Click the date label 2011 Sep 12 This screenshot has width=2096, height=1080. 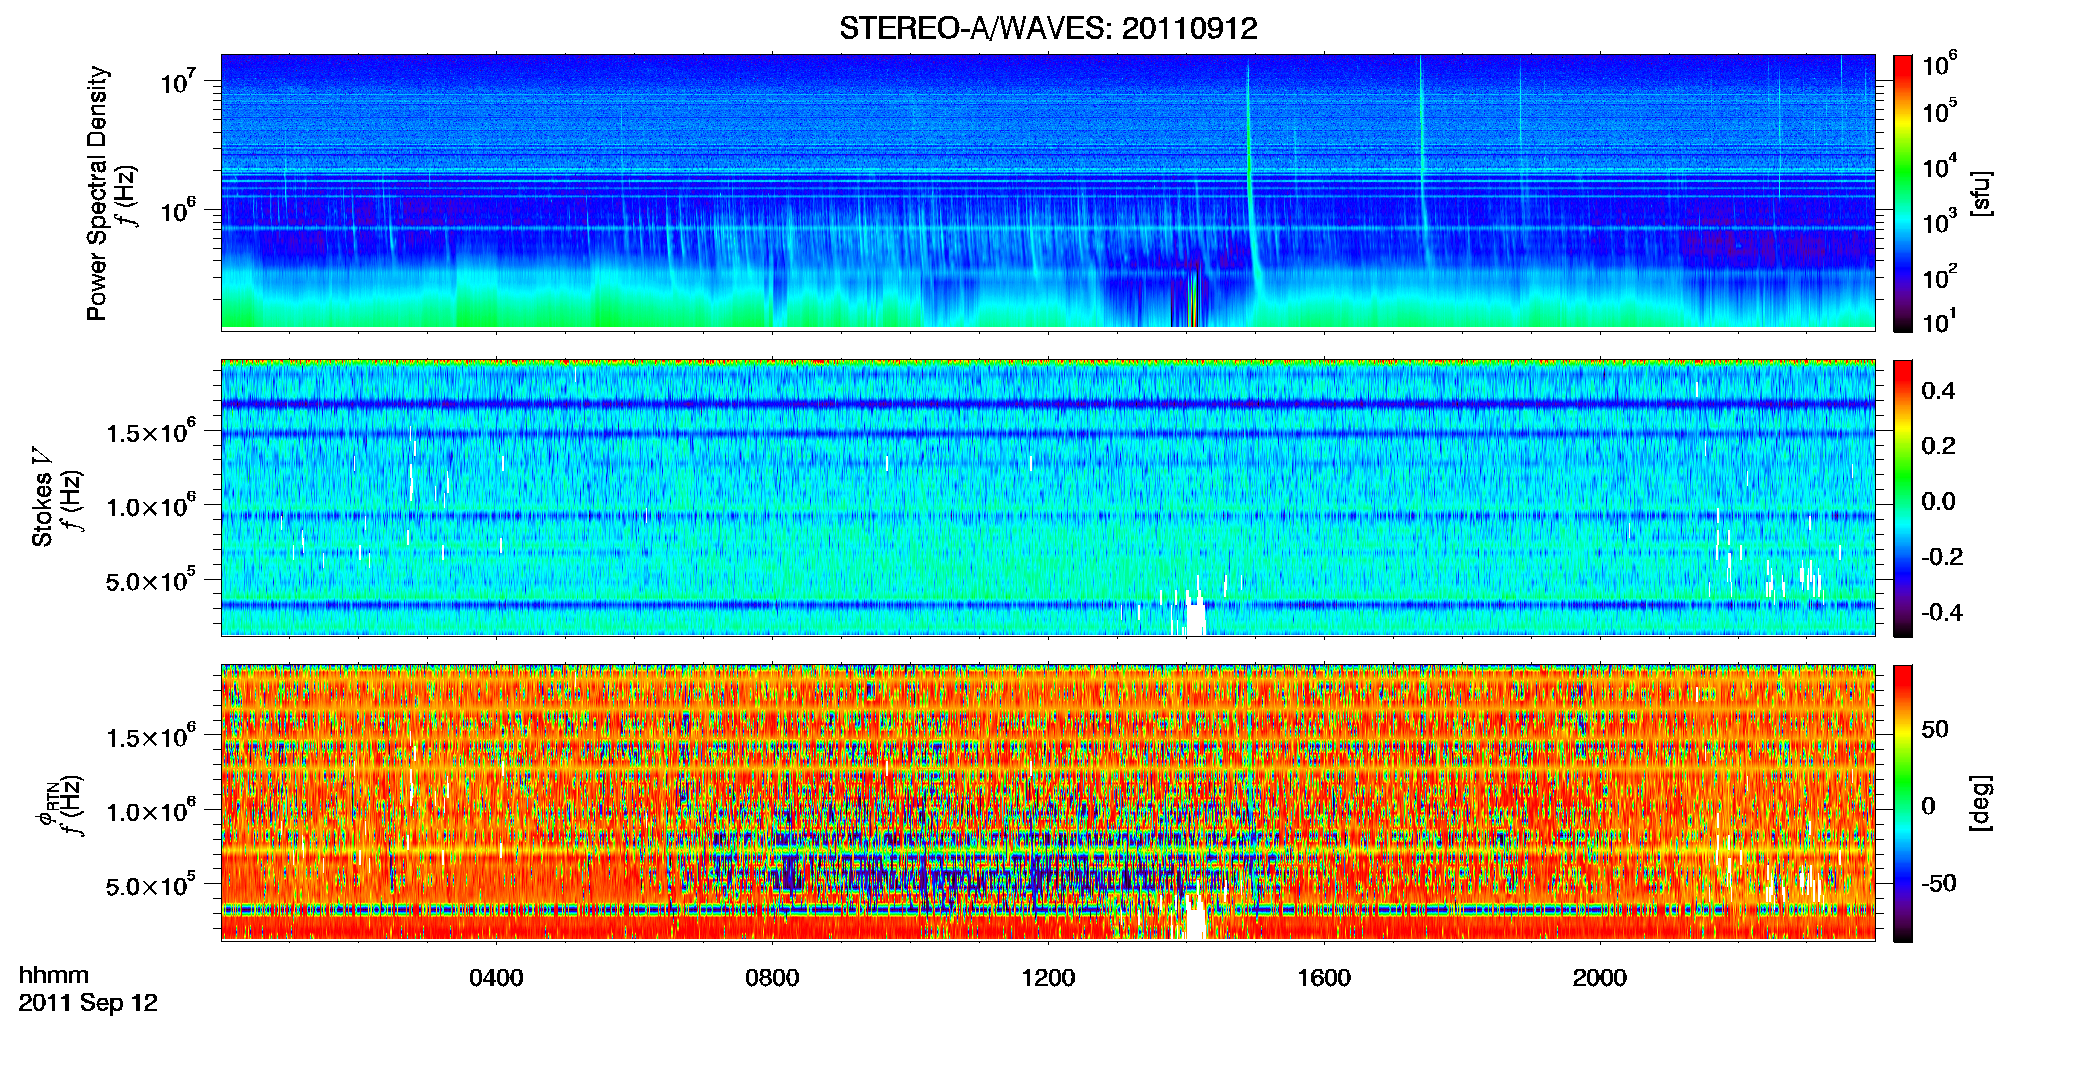(x=88, y=1003)
